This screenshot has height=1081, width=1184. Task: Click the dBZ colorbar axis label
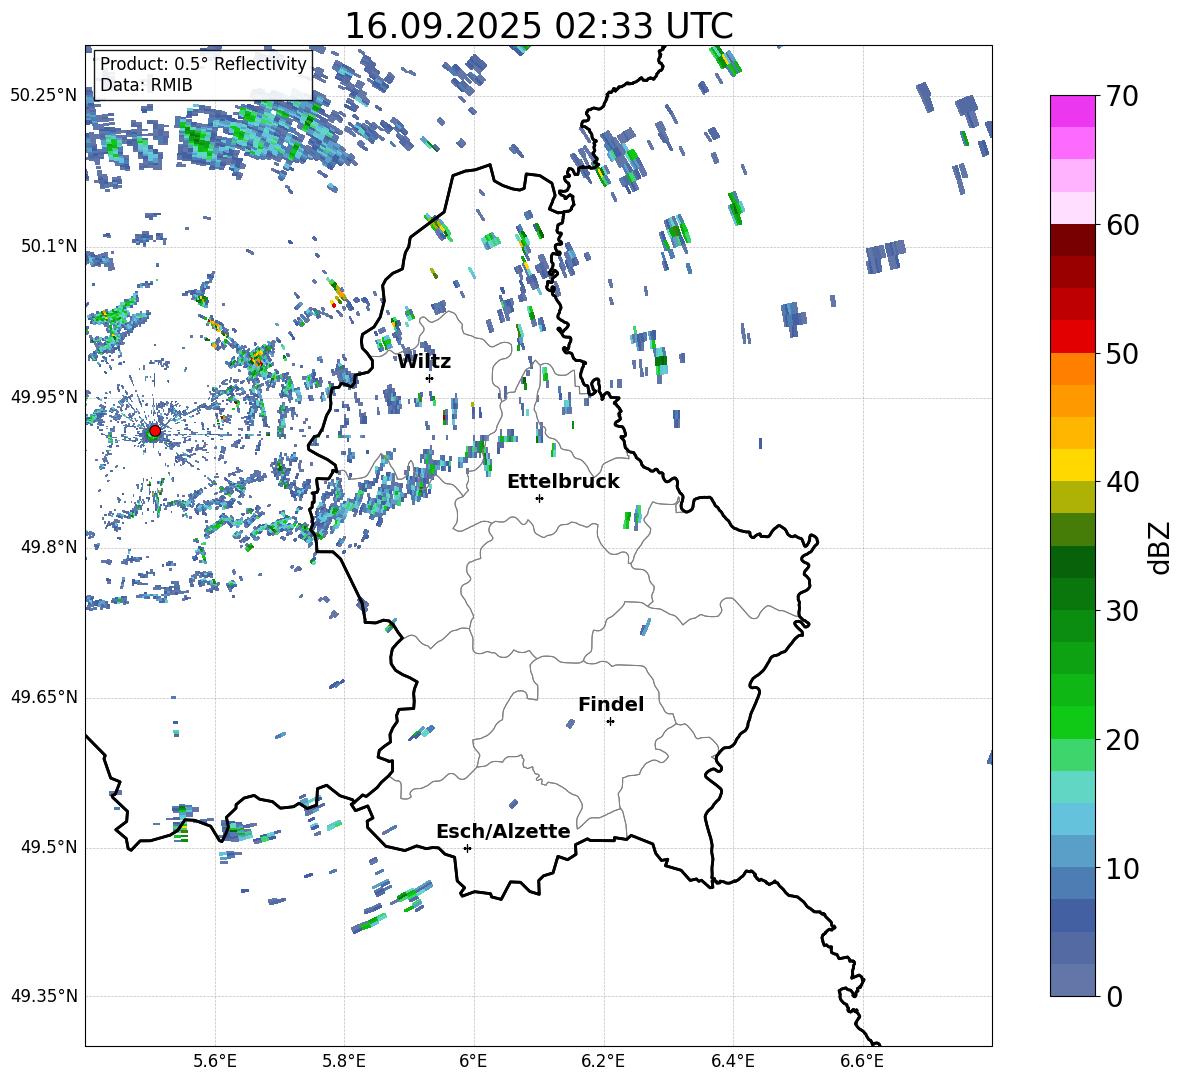1160,547
